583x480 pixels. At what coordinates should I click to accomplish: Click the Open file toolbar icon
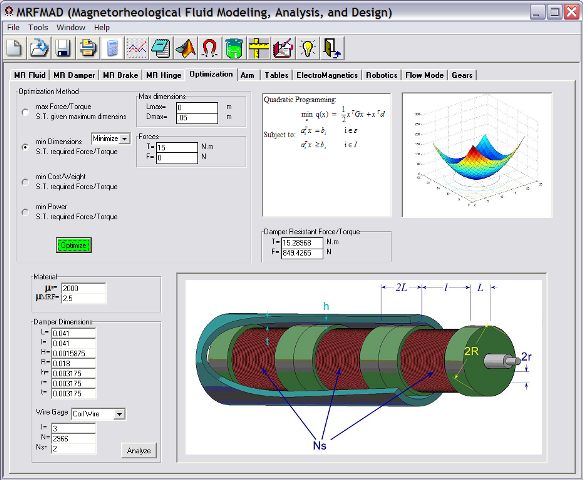pyautogui.click(x=39, y=48)
